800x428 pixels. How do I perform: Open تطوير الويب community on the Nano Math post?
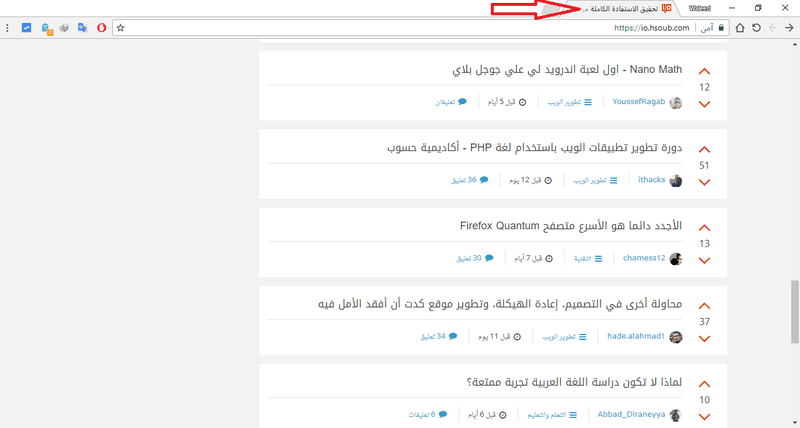[570, 103]
